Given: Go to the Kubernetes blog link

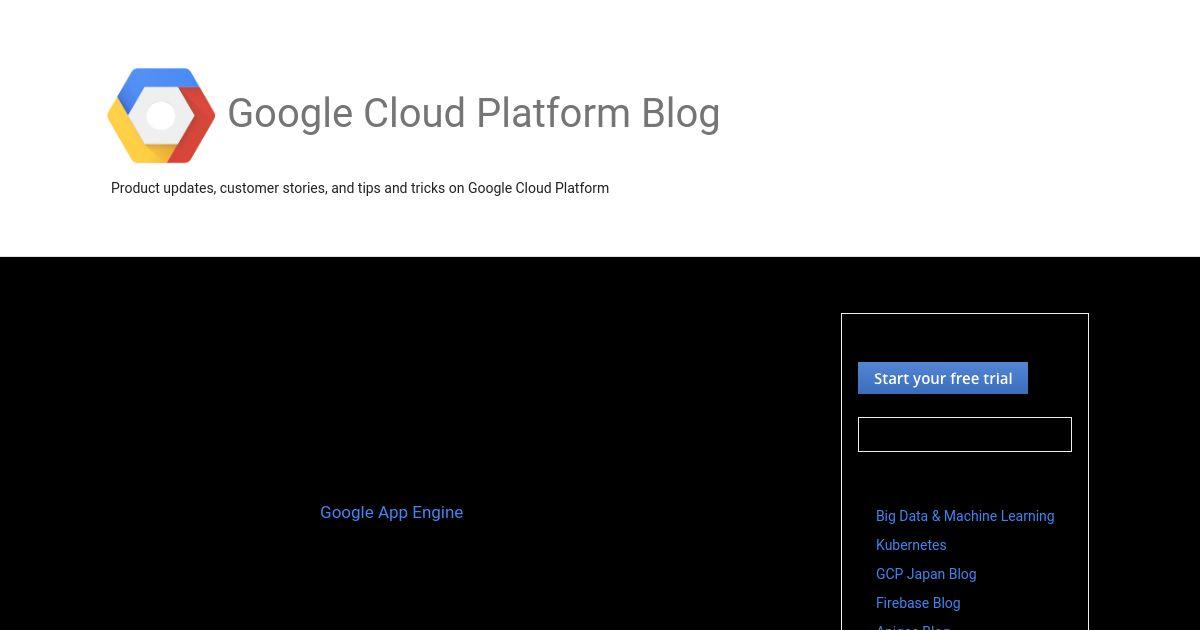Looking at the screenshot, I should (x=911, y=545).
